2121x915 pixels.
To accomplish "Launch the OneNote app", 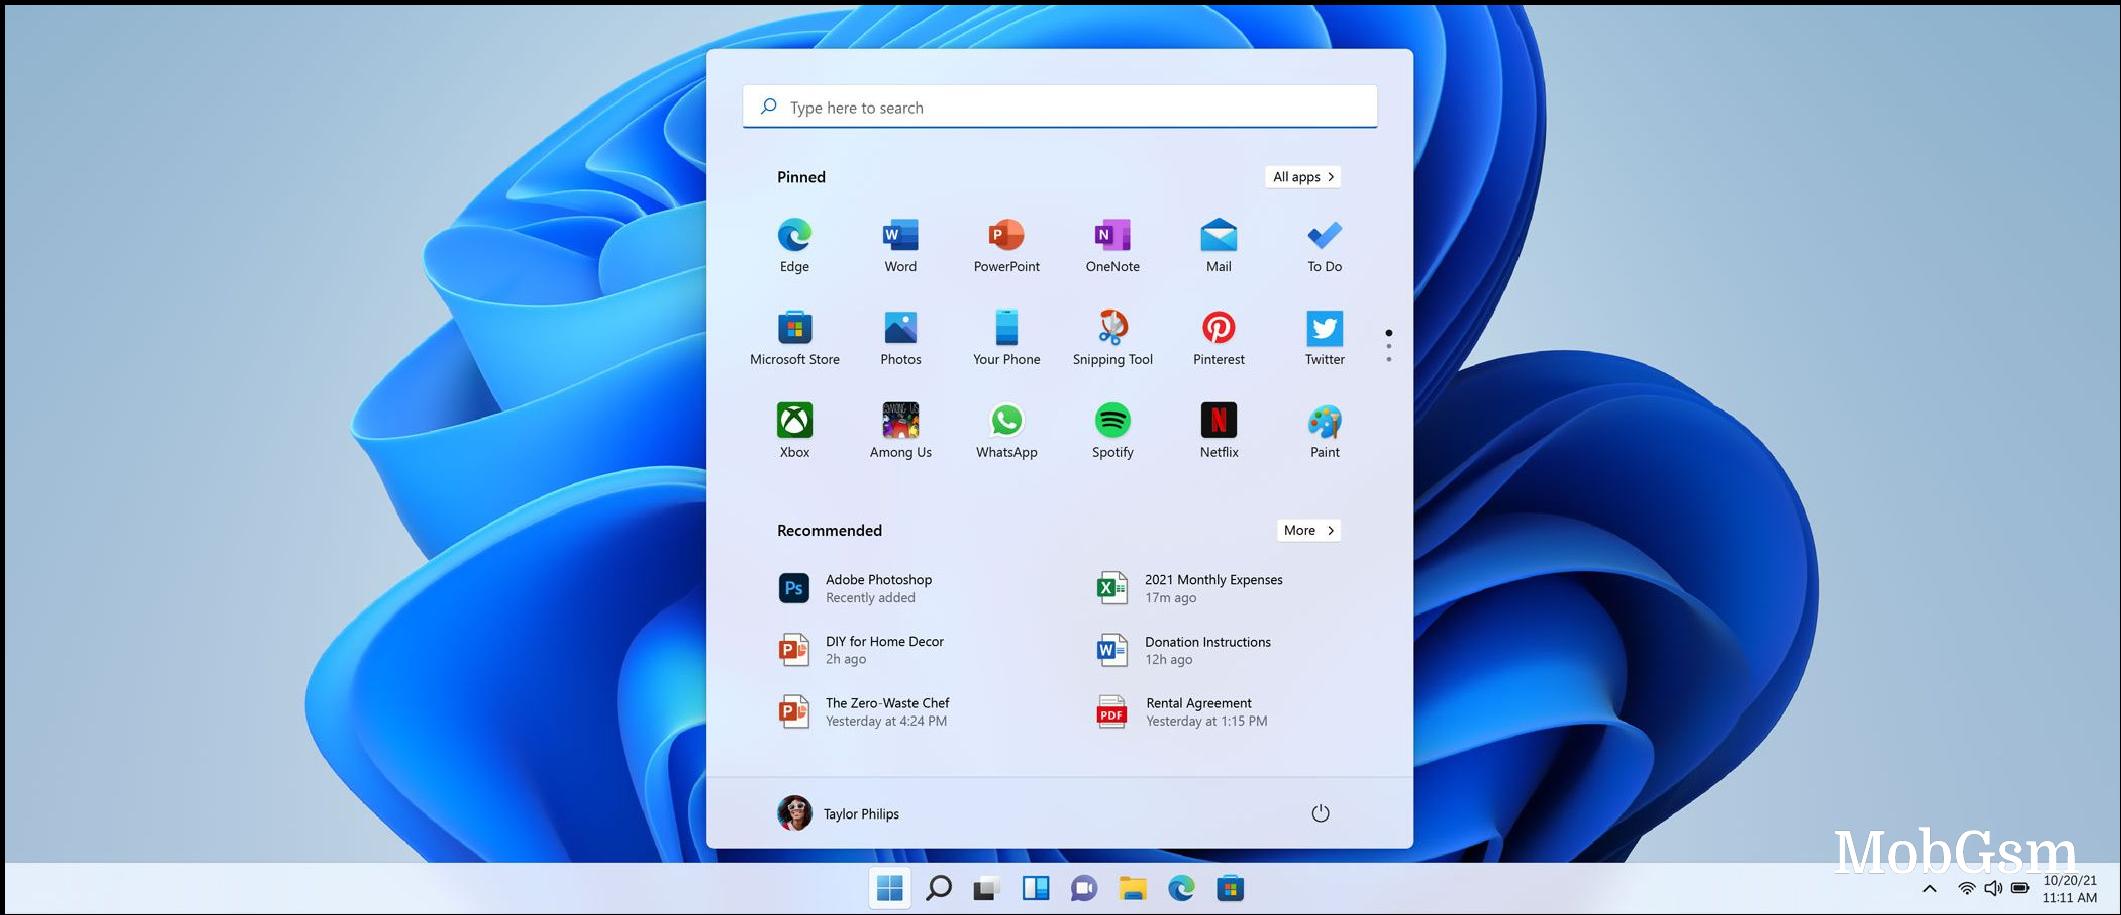I will tap(1112, 245).
